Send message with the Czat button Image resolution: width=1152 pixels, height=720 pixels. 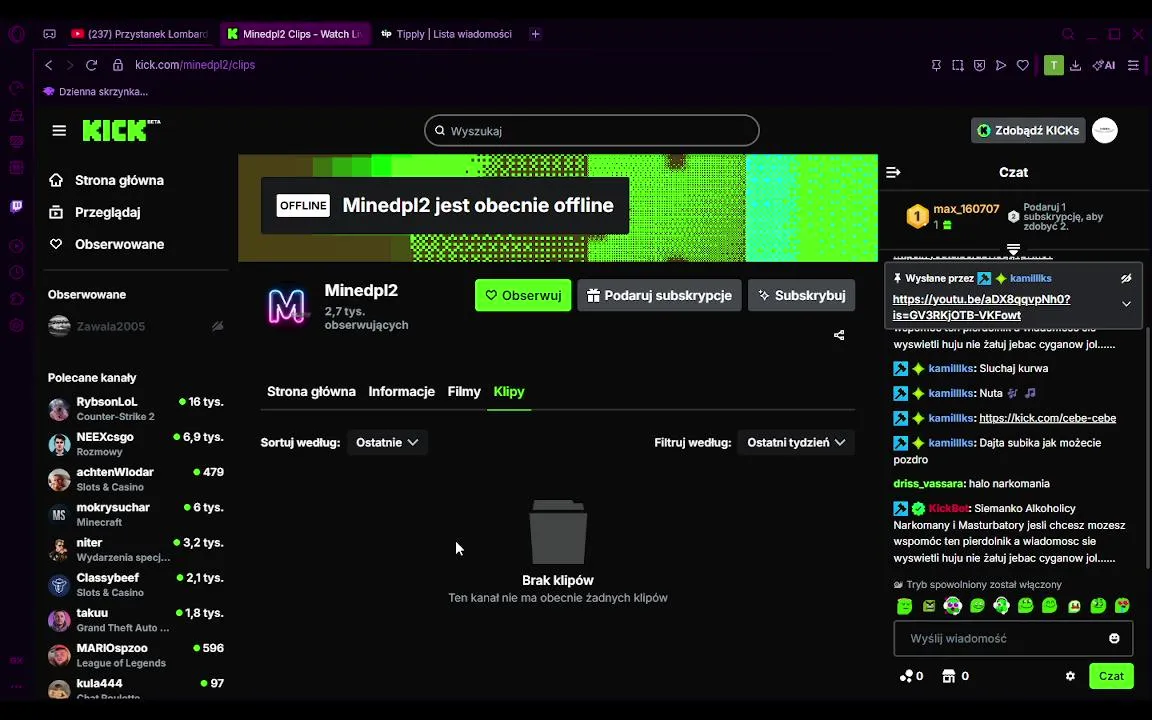pyautogui.click(x=1111, y=676)
